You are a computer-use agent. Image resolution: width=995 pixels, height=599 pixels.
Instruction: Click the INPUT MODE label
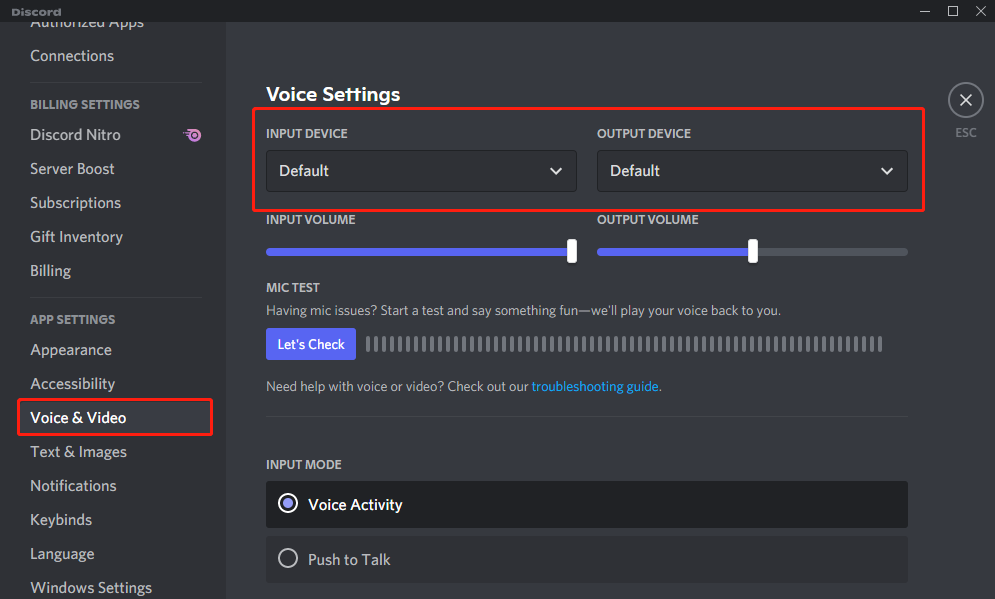tap(303, 464)
